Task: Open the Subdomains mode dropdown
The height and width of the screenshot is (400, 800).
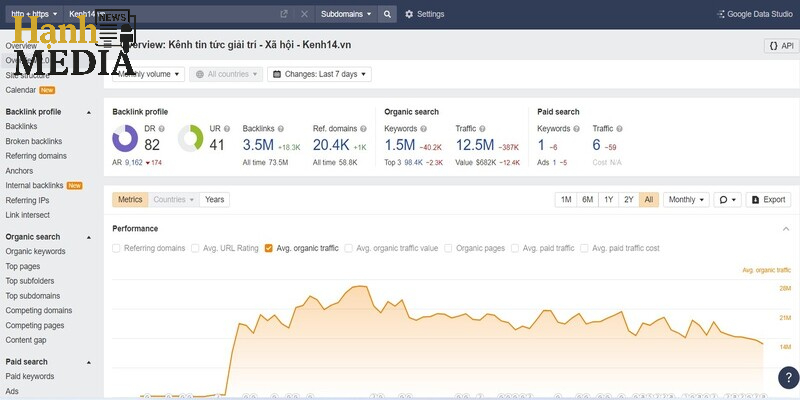Action: [346, 14]
